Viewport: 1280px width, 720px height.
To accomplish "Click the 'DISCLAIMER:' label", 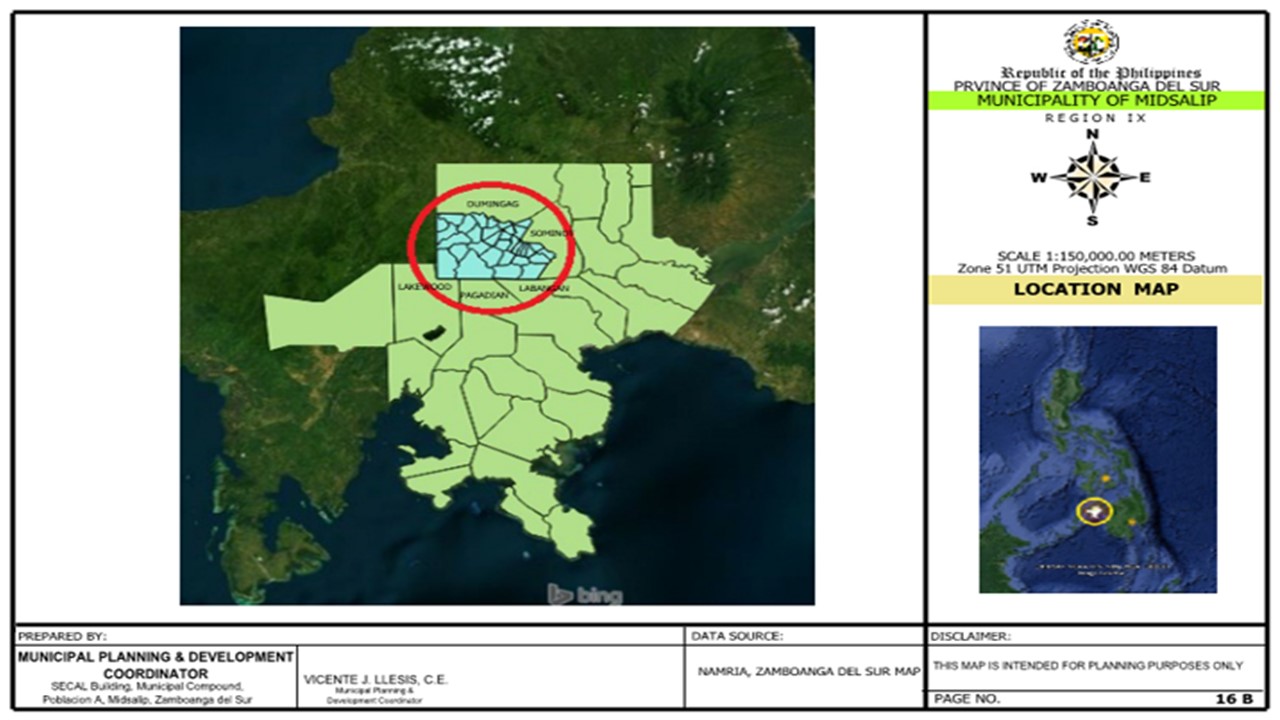I will 970,636.
